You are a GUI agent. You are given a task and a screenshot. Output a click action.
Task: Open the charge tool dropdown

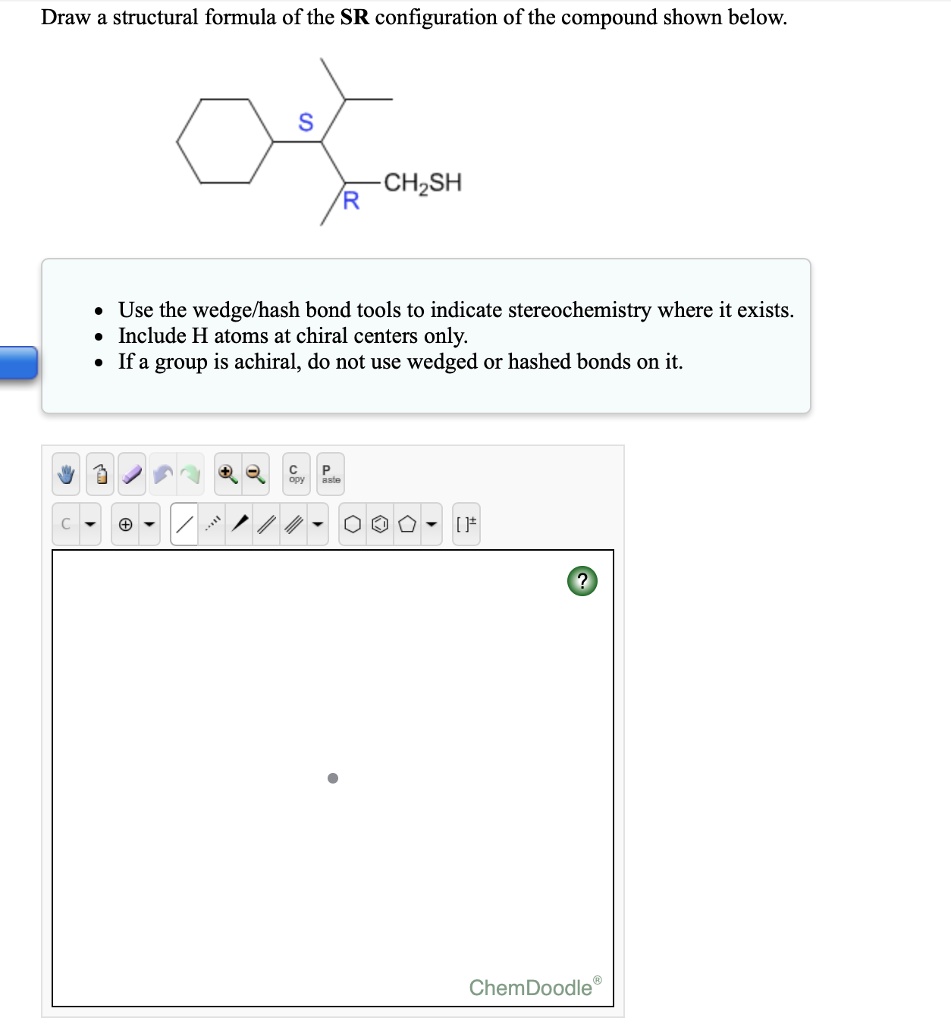pos(149,523)
